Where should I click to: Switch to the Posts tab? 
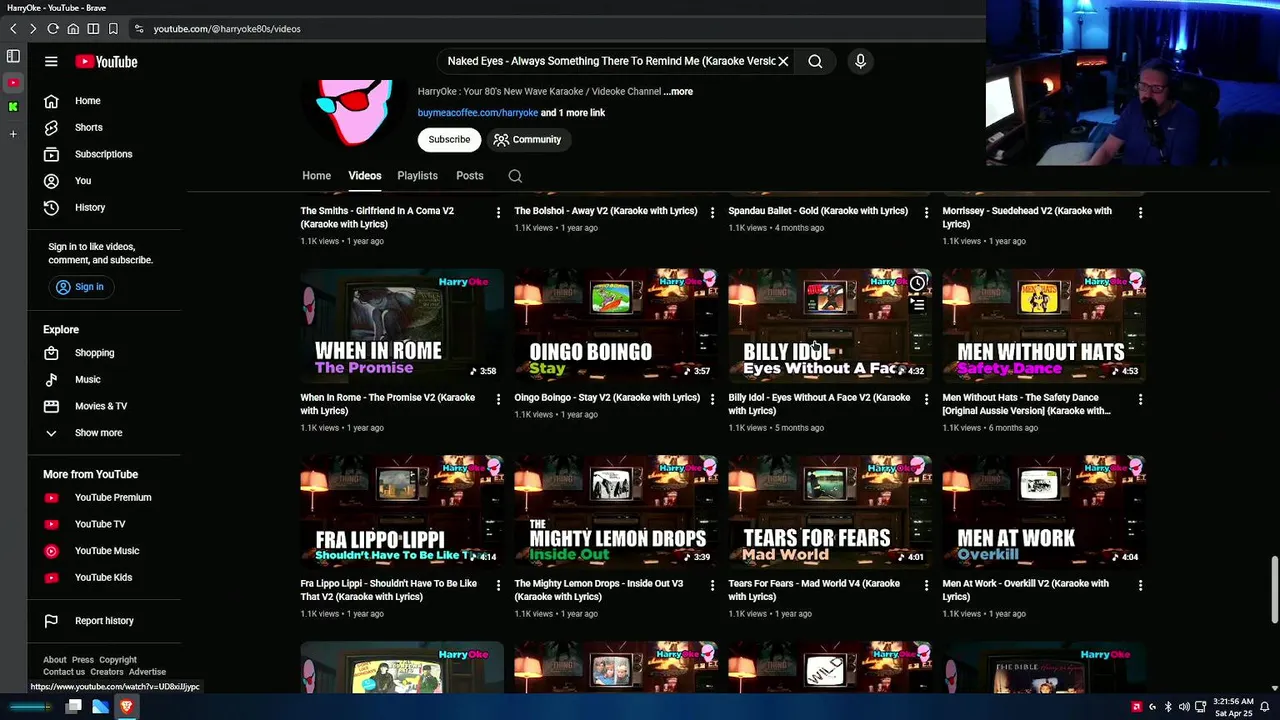469,176
